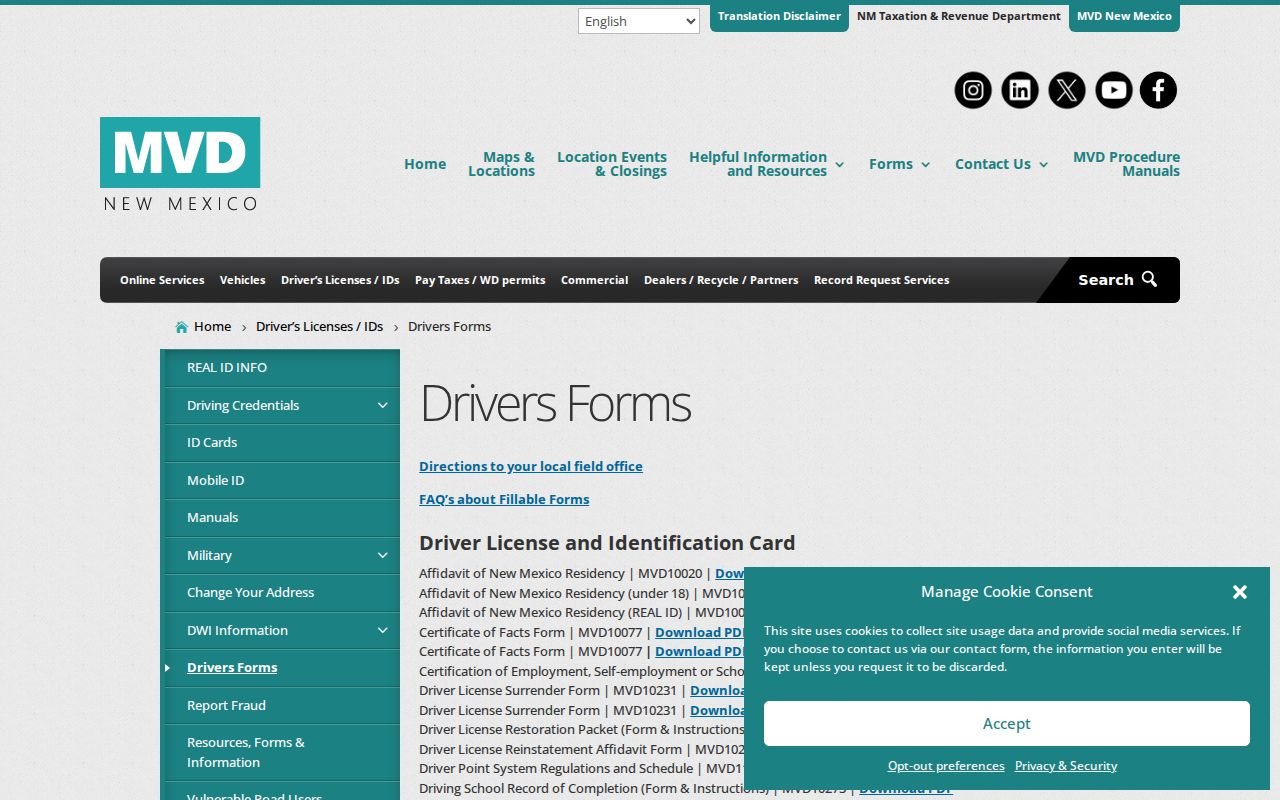Go to the MVD Facebook page
The image size is (1280, 800).
(x=1158, y=91)
